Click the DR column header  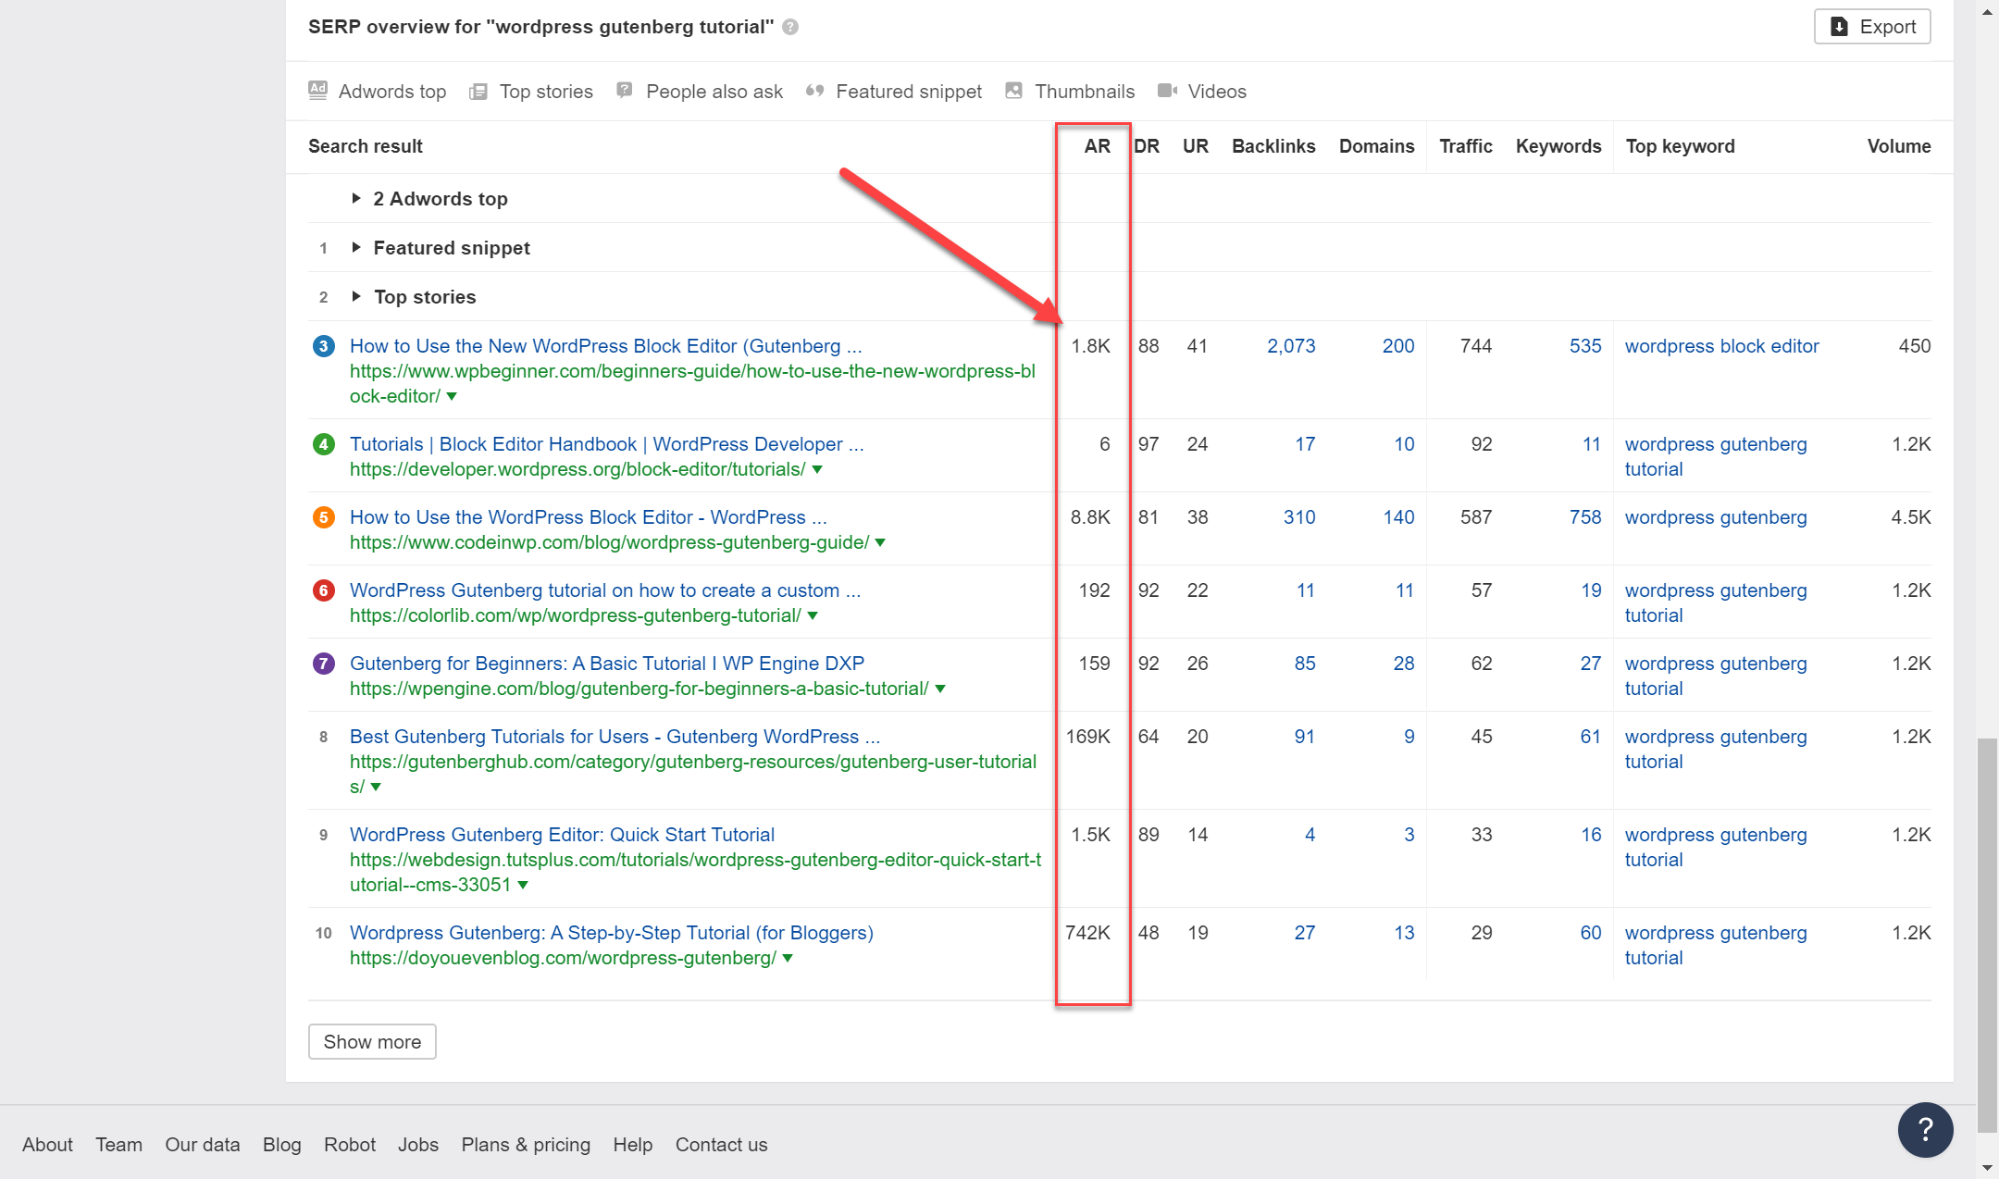point(1147,146)
